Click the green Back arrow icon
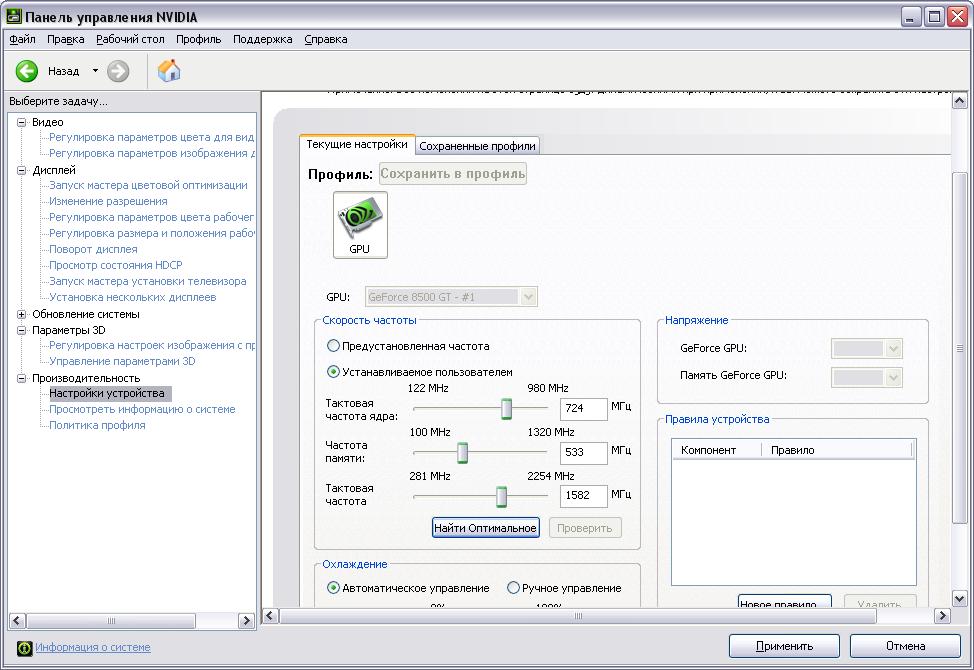Viewport: 974px width, 670px height. [27, 71]
